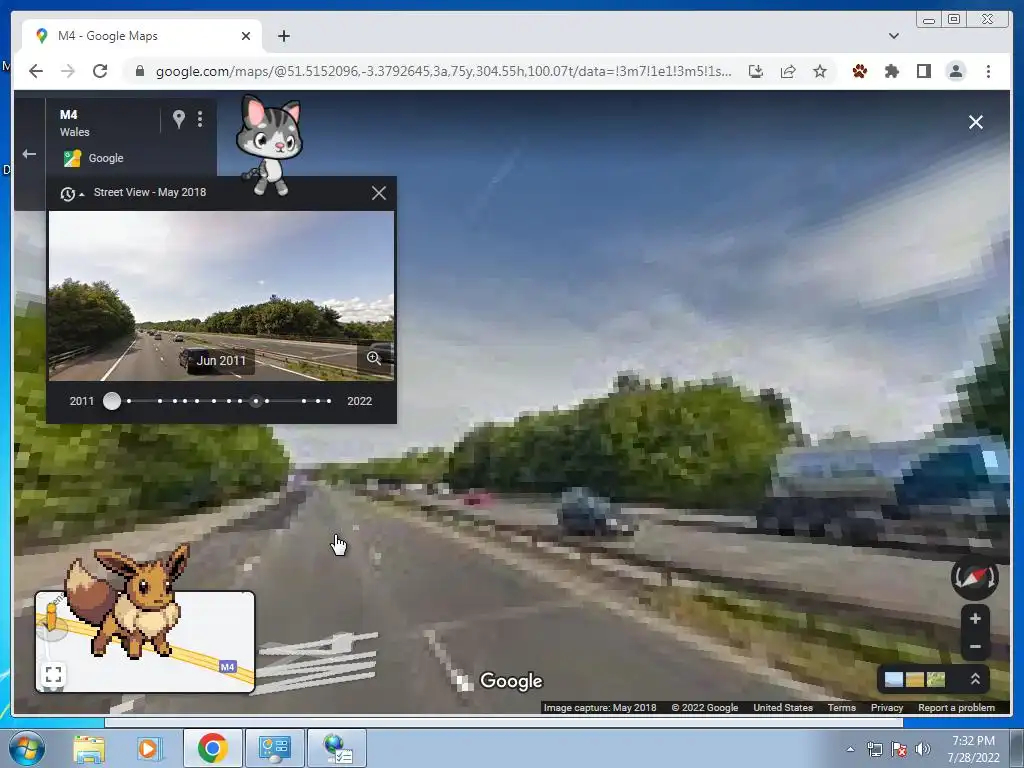Click the taskbar clock showing 7:32 PM

point(973,749)
